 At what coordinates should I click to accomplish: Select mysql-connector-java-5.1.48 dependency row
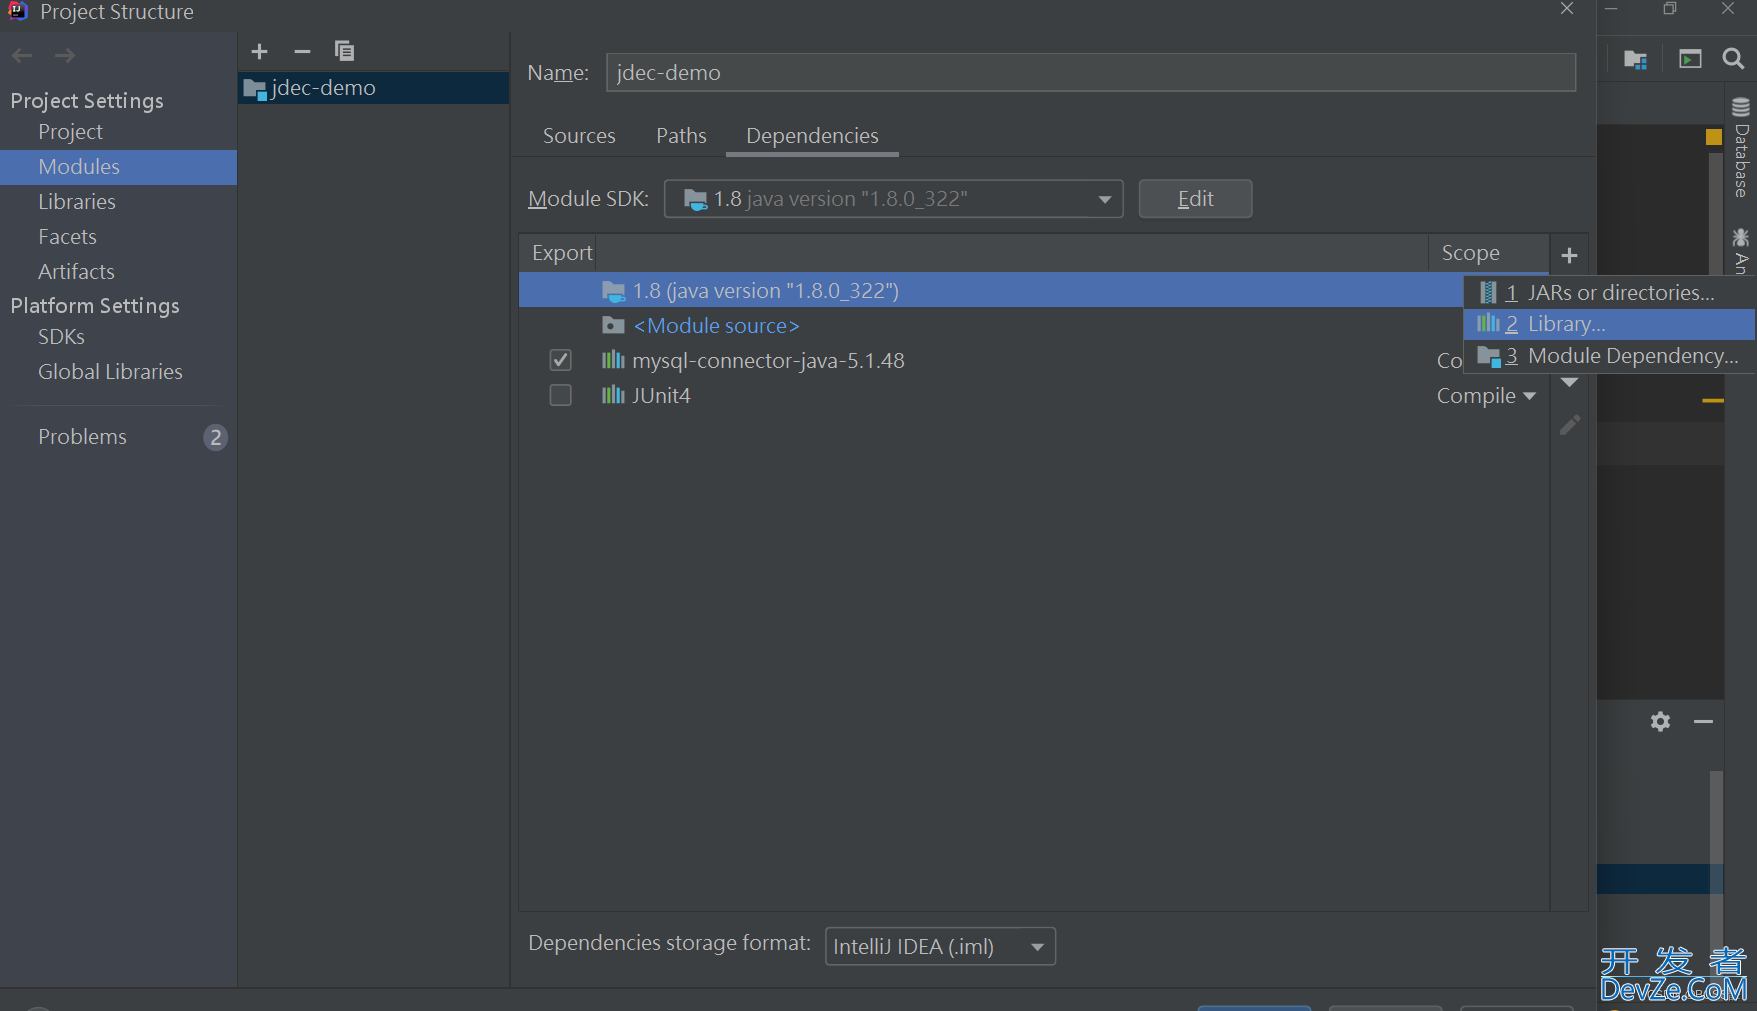990,361
